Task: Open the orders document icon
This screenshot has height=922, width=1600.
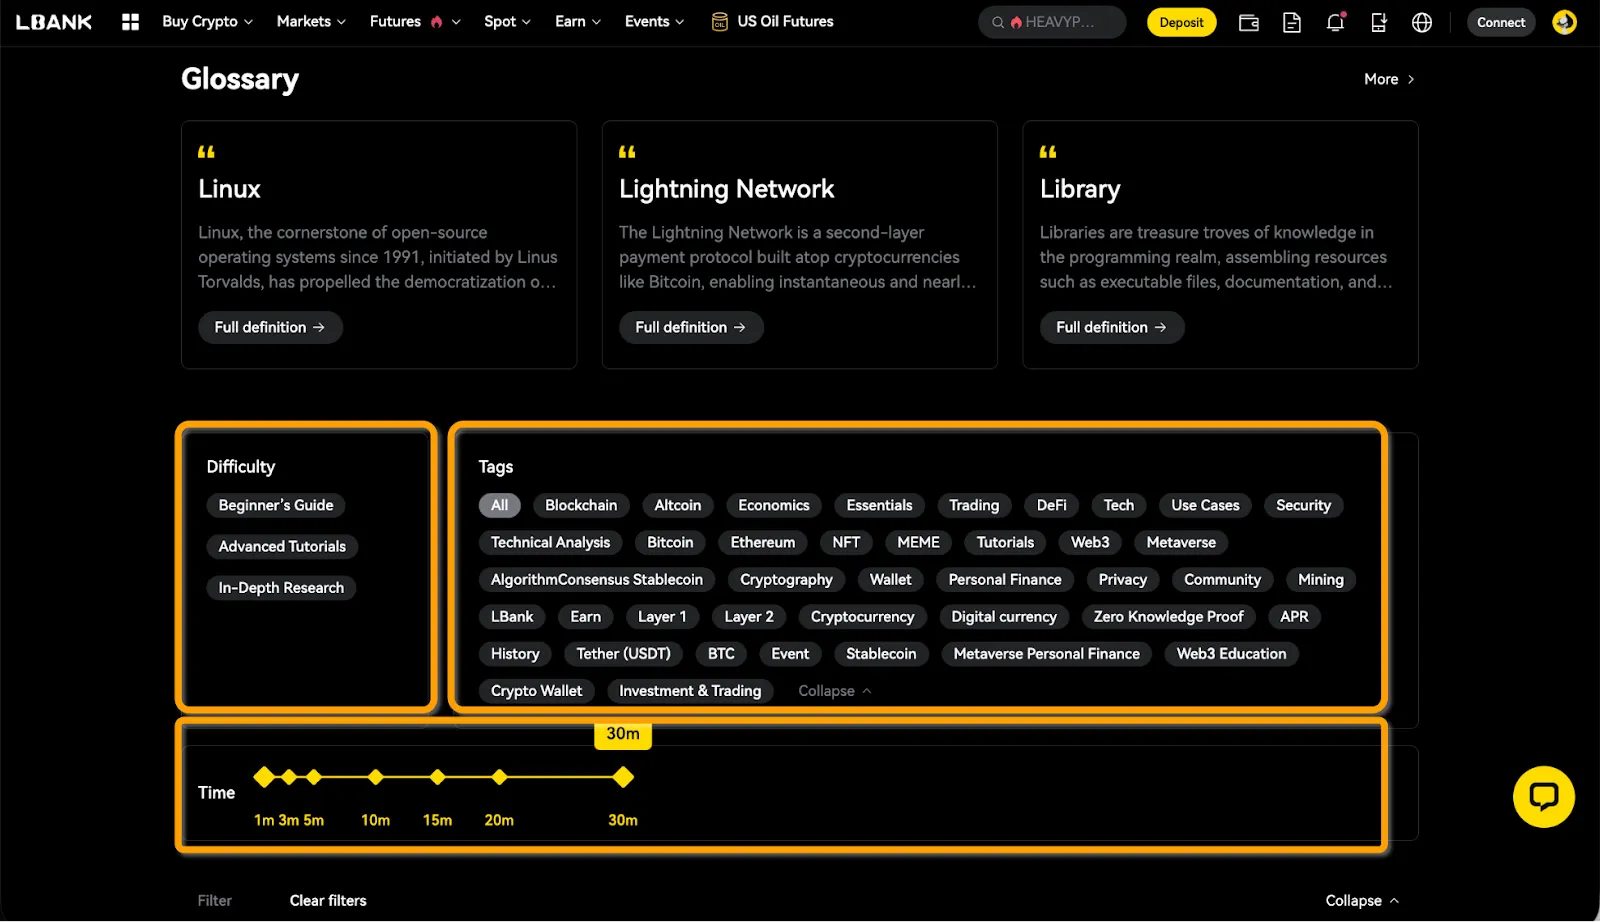Action: 1291,22
